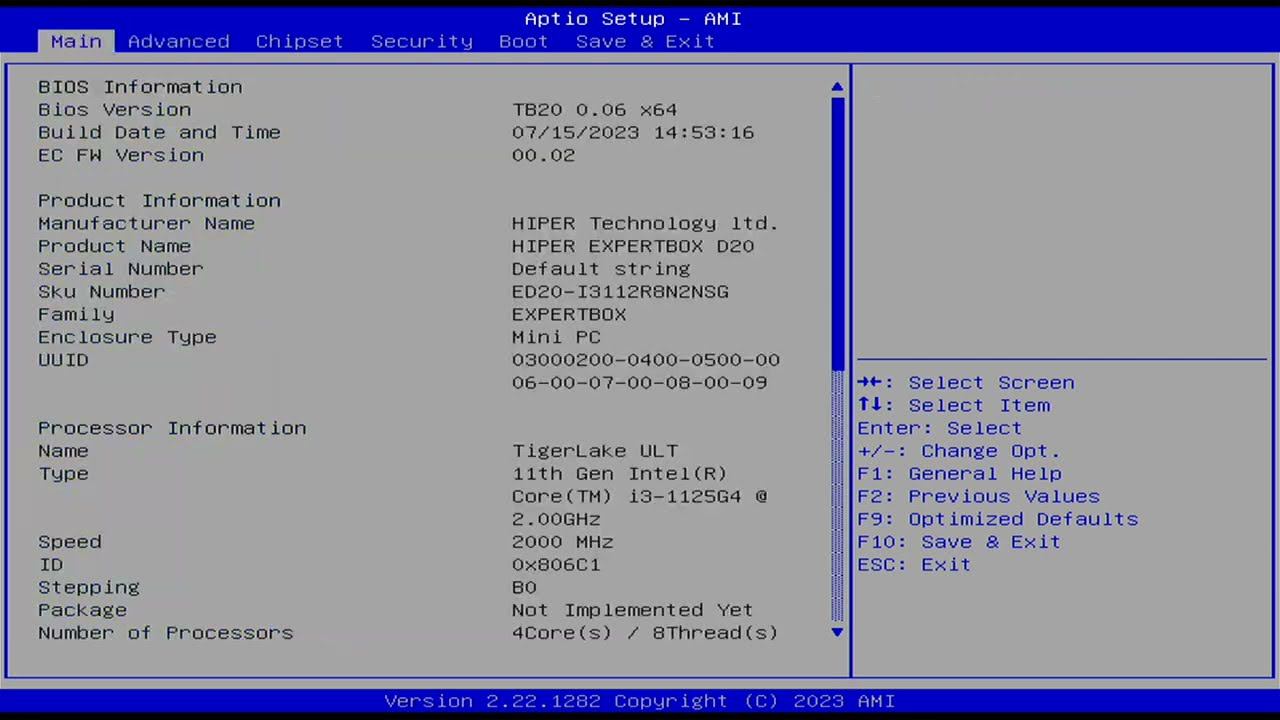
Task: Select the Manufacturer Name label
Action: tap(146, 223)
